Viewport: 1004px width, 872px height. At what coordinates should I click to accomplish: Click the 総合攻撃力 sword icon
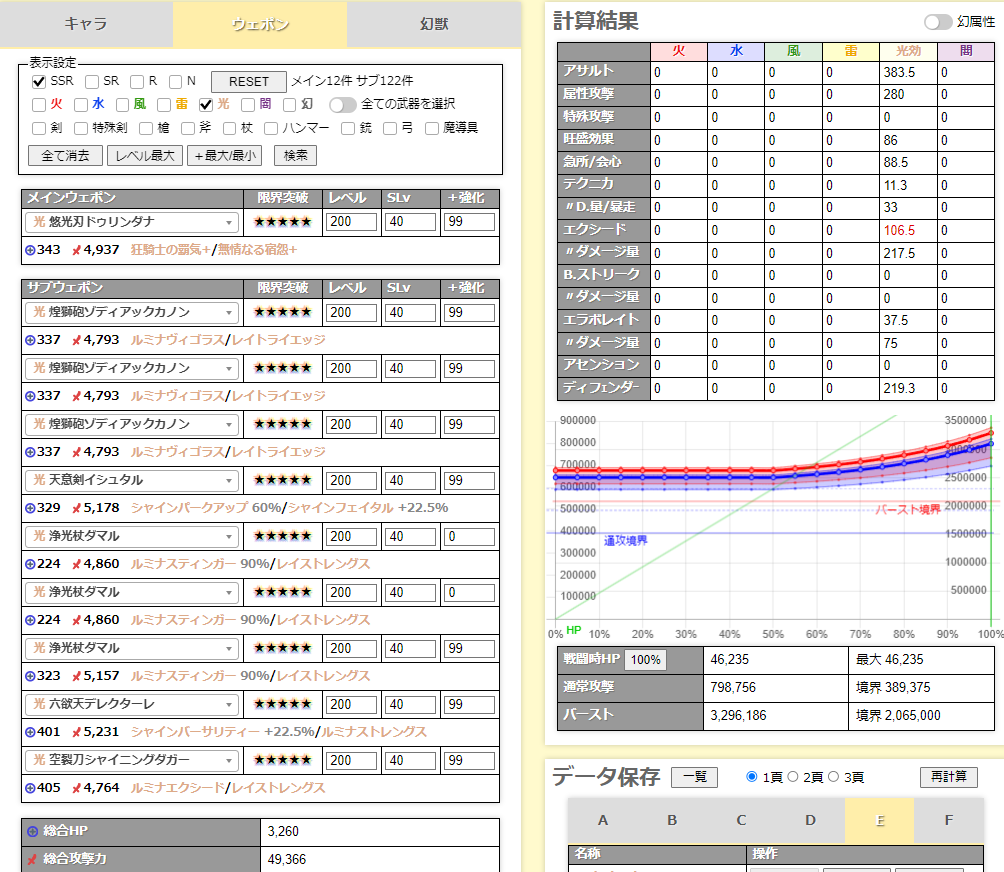tap(32, 859)
